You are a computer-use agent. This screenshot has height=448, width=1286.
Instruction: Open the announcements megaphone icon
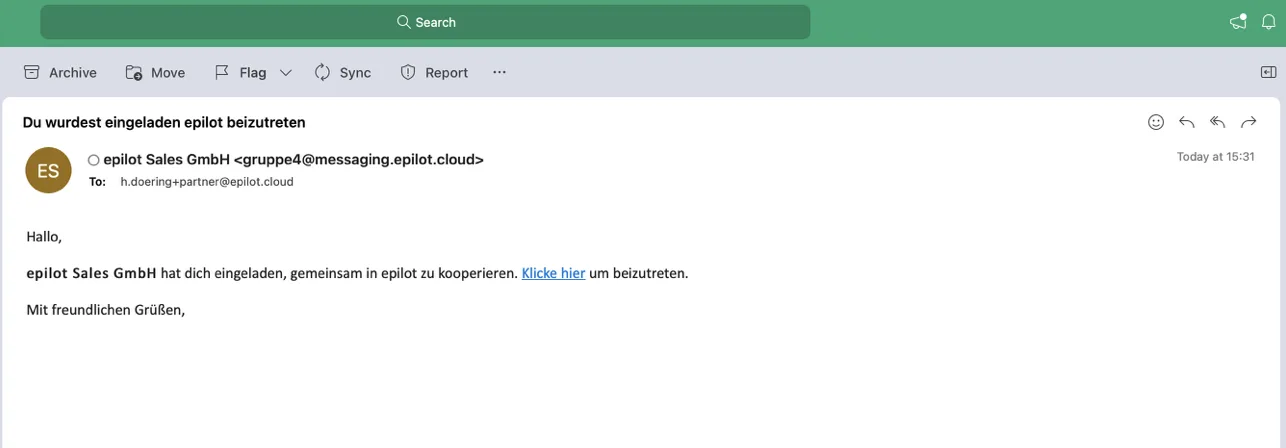[1238, 22]
